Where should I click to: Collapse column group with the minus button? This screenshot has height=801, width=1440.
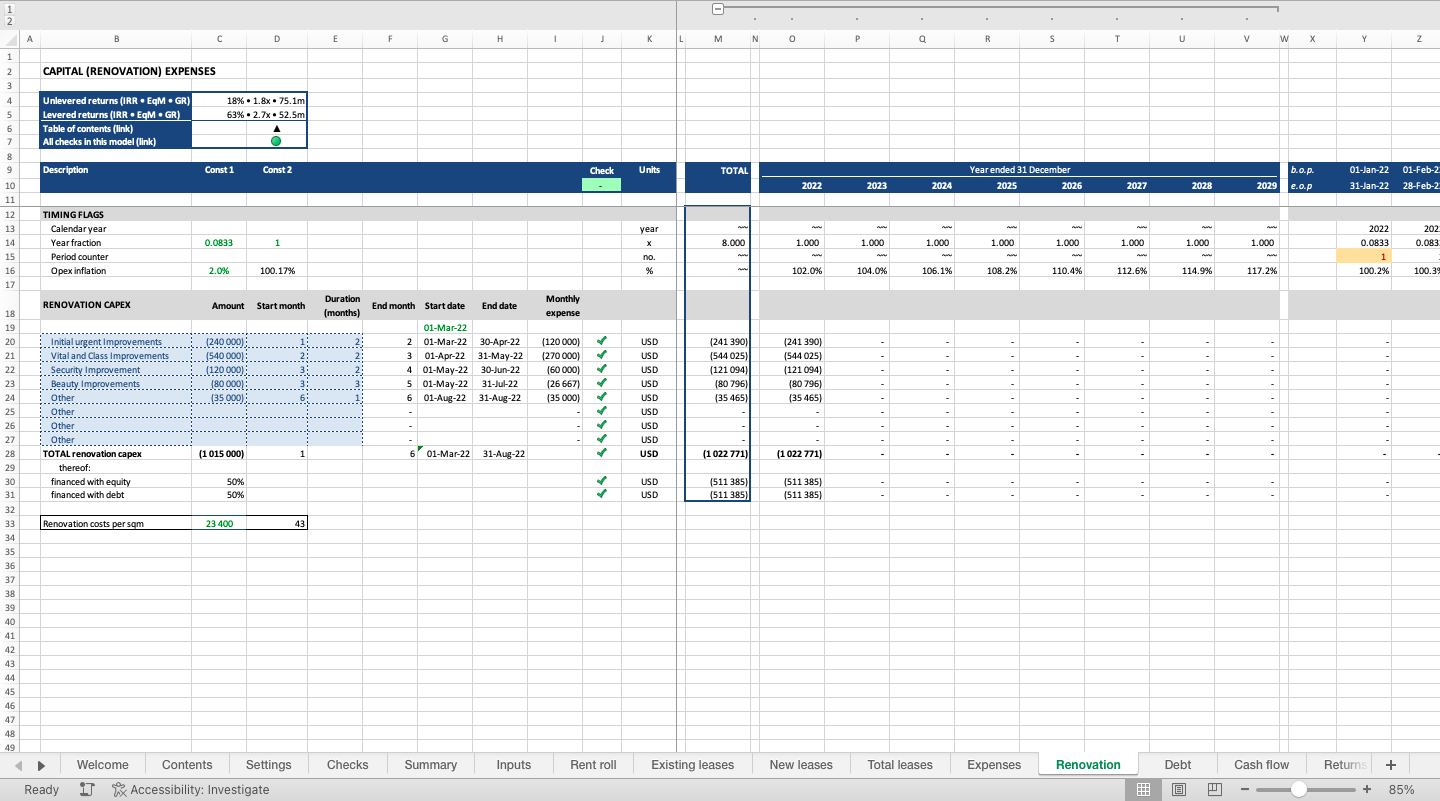(x=717, y=9)
